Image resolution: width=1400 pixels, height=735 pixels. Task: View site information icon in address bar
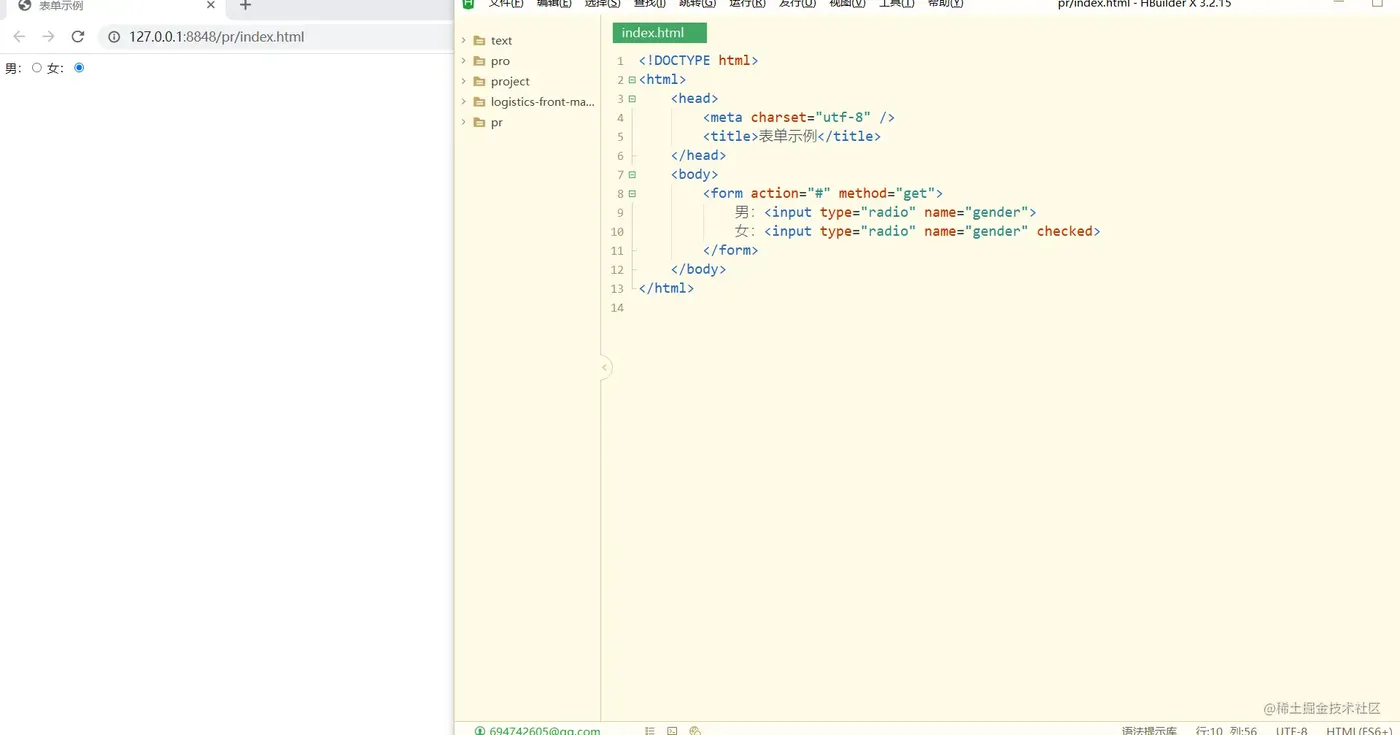click(x=114, y=37)
